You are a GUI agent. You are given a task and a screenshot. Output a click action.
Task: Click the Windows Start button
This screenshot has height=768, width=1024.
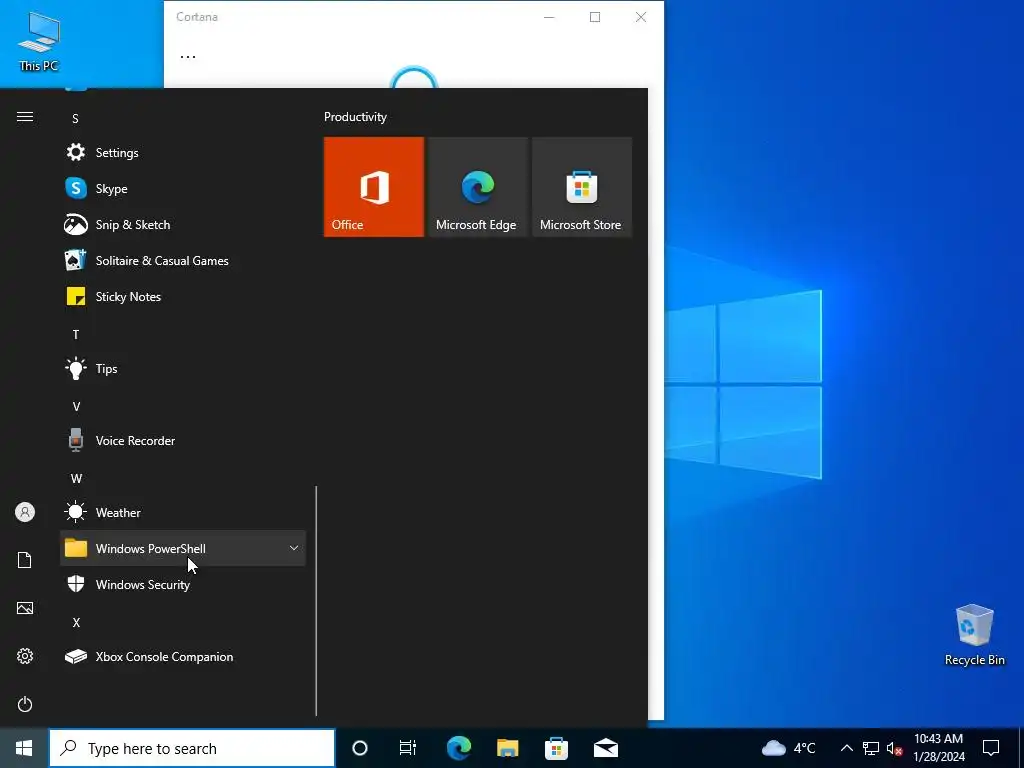24,748
